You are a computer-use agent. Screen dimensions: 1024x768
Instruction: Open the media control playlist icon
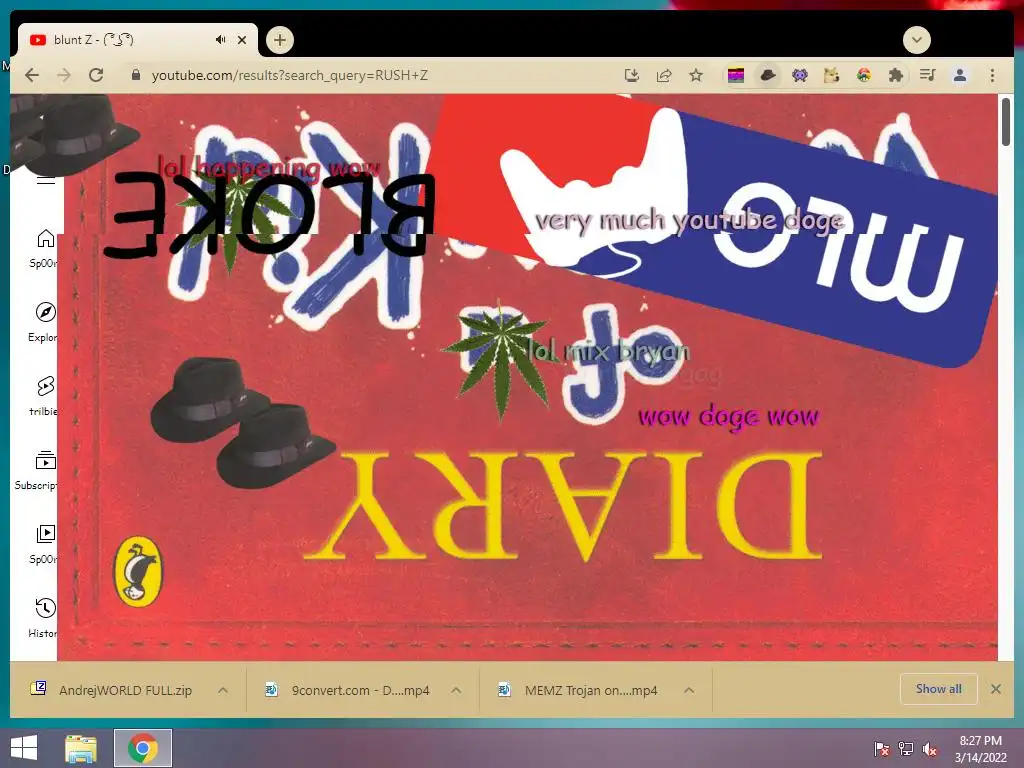927,75
